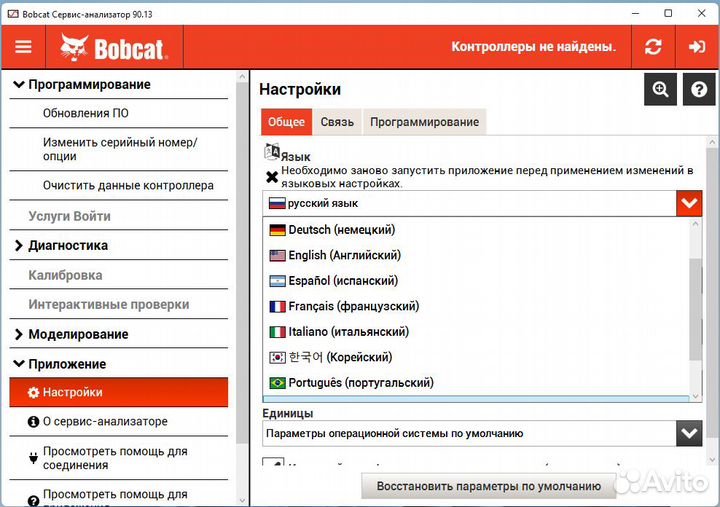
Task: Click the US flag icon
Action: [277, 255]
